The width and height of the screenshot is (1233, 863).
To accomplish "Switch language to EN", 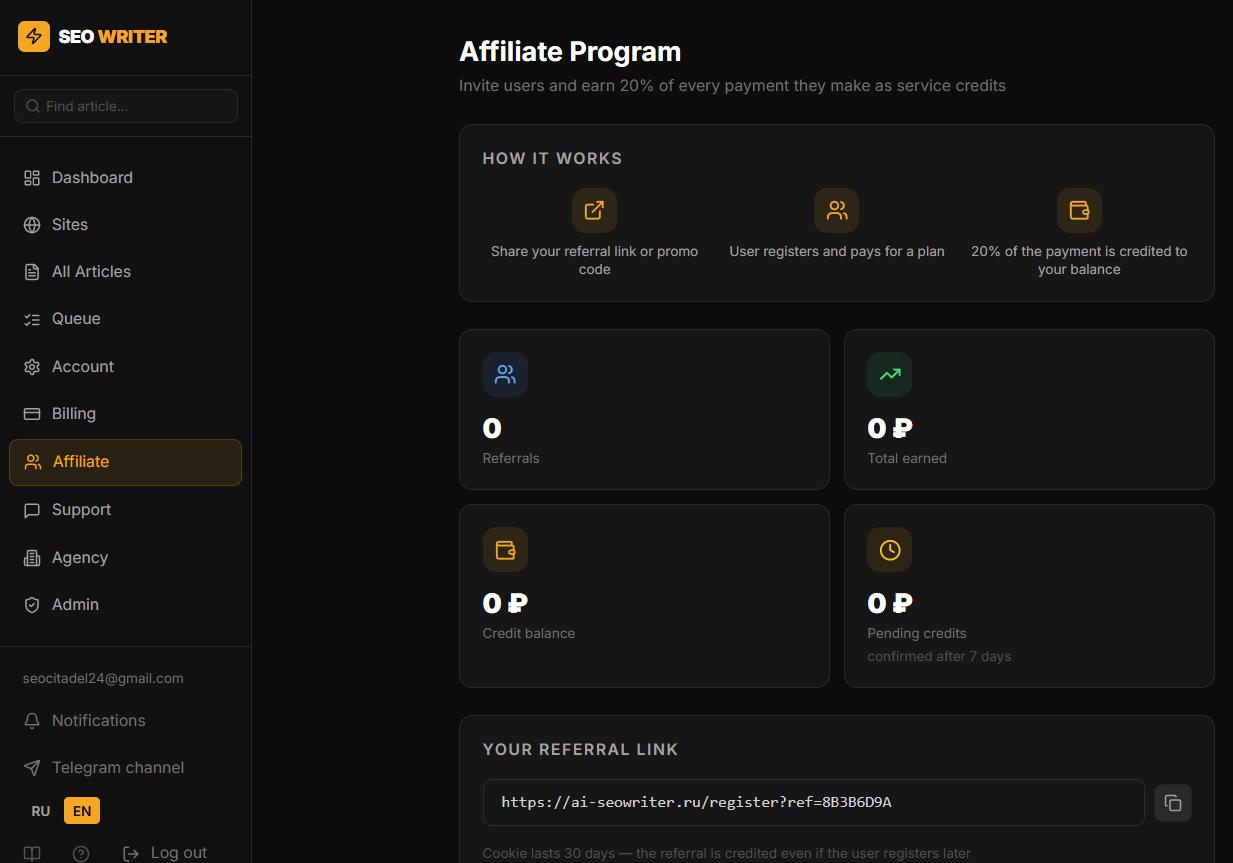I will click(x=82, y=811).
